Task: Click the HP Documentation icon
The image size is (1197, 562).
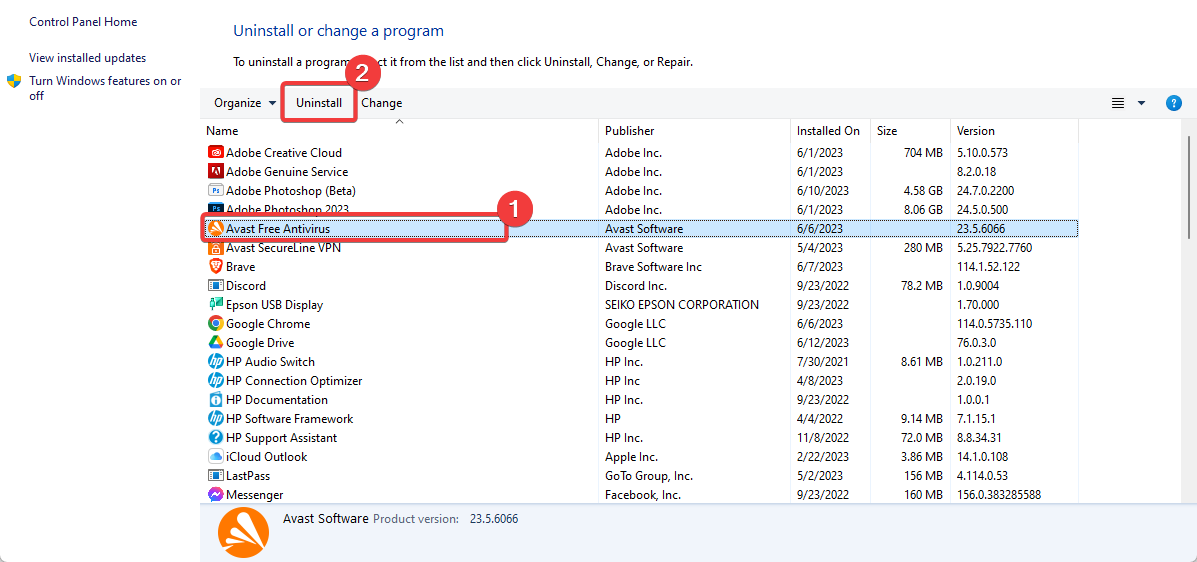Action: 215,399
